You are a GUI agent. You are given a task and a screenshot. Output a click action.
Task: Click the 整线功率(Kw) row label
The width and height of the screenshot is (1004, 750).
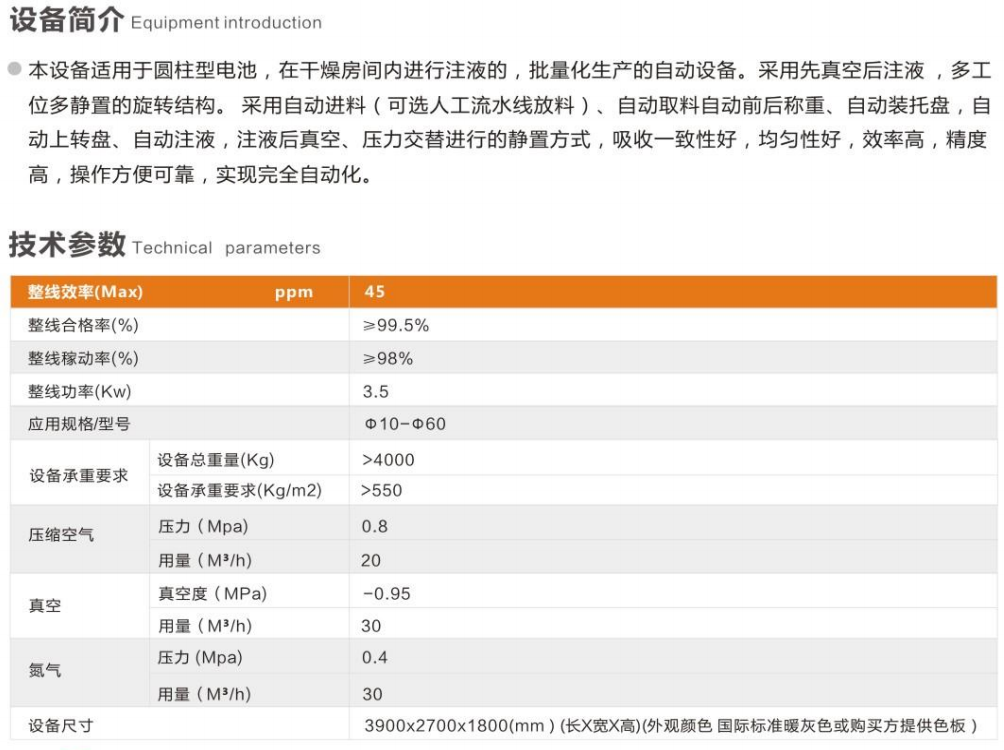(80, 391)
